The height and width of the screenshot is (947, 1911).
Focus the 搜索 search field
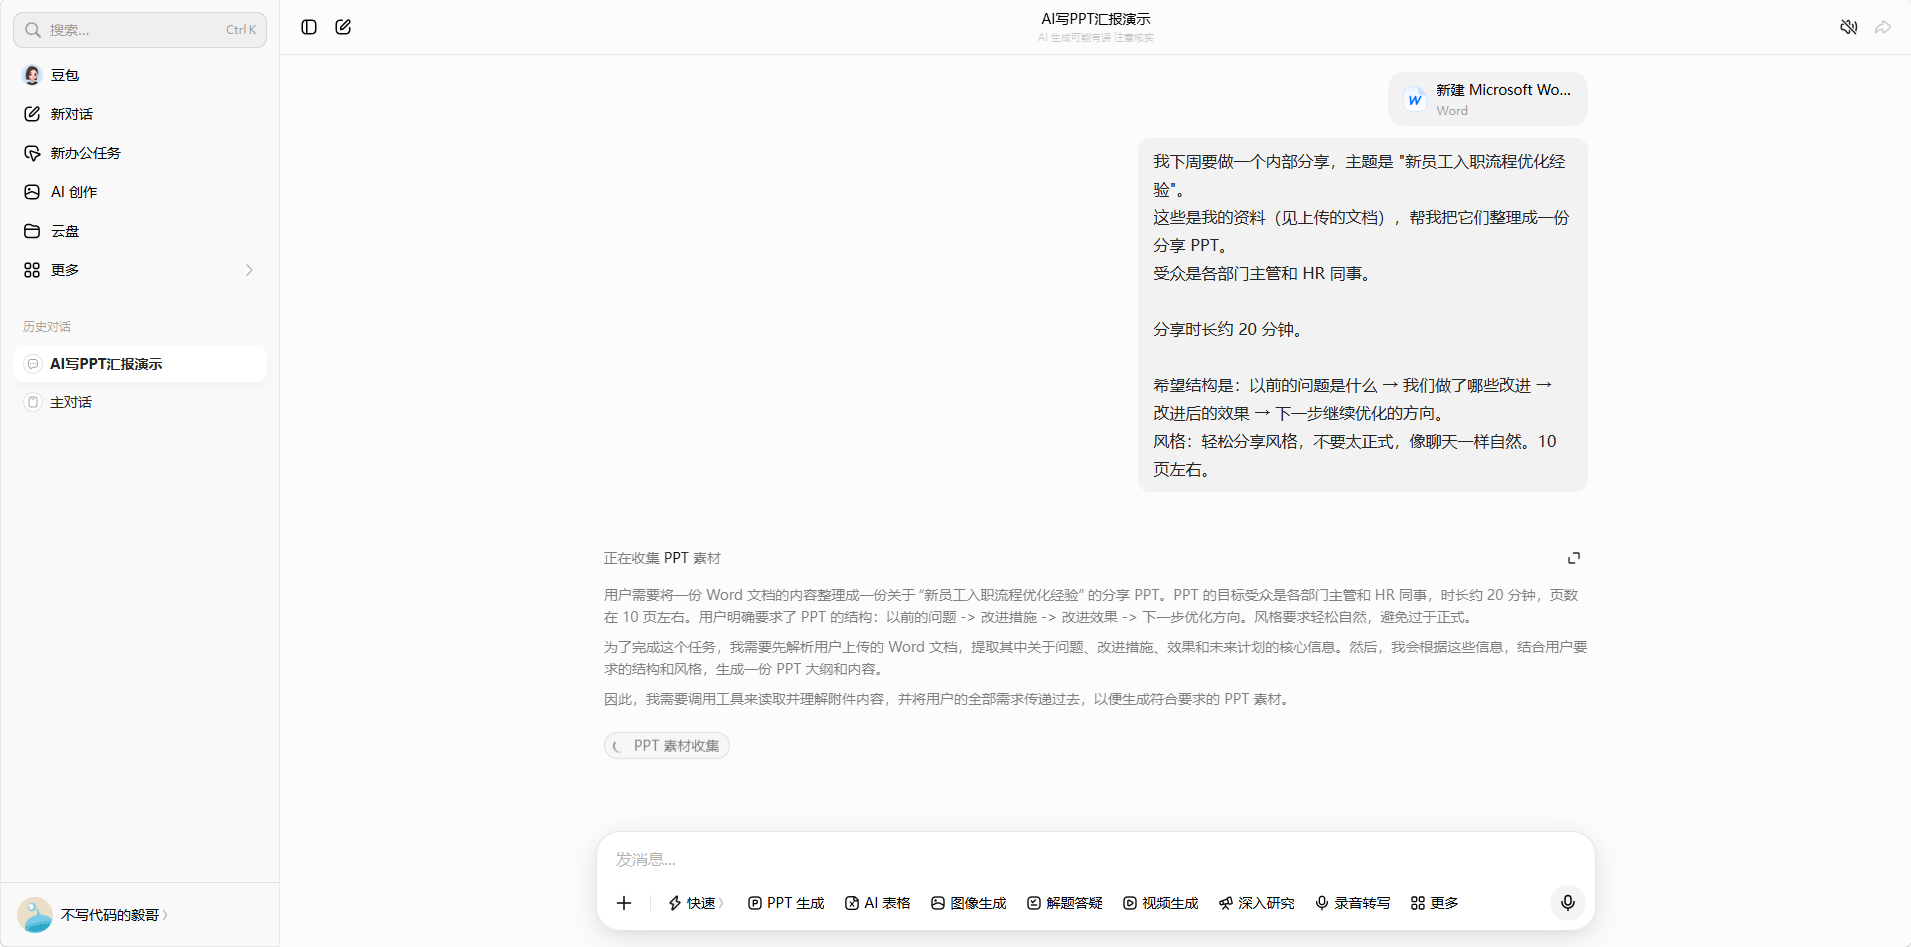140,30
